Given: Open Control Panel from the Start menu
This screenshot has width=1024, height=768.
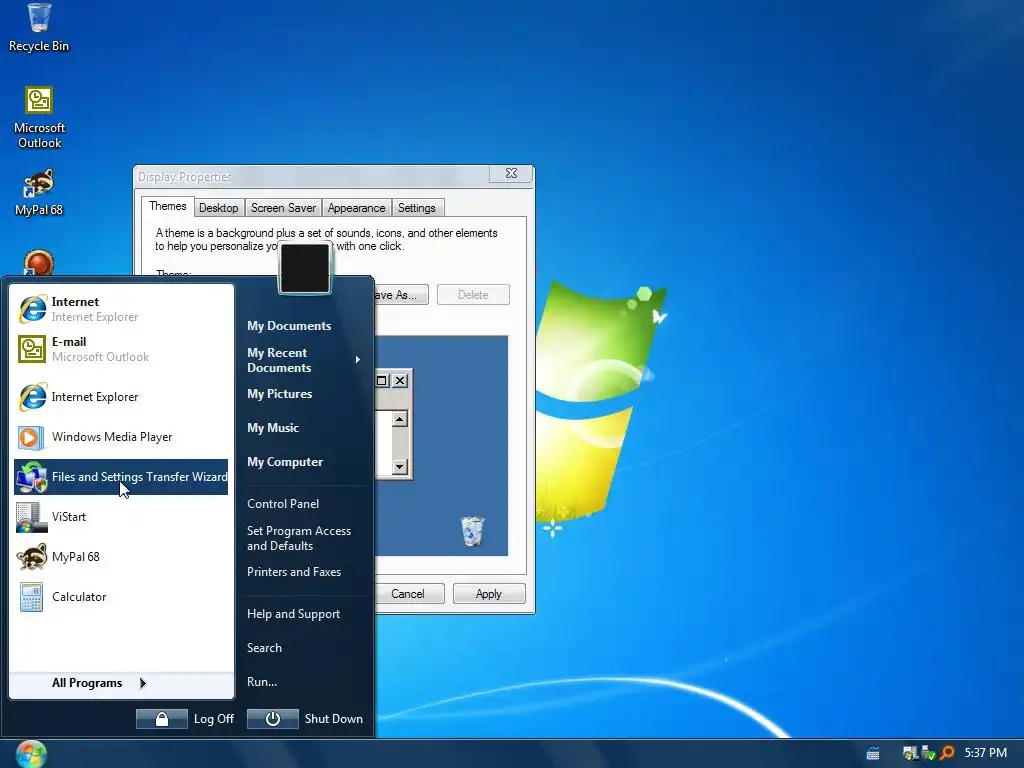Looking at the screenshot, I should 283,504.
